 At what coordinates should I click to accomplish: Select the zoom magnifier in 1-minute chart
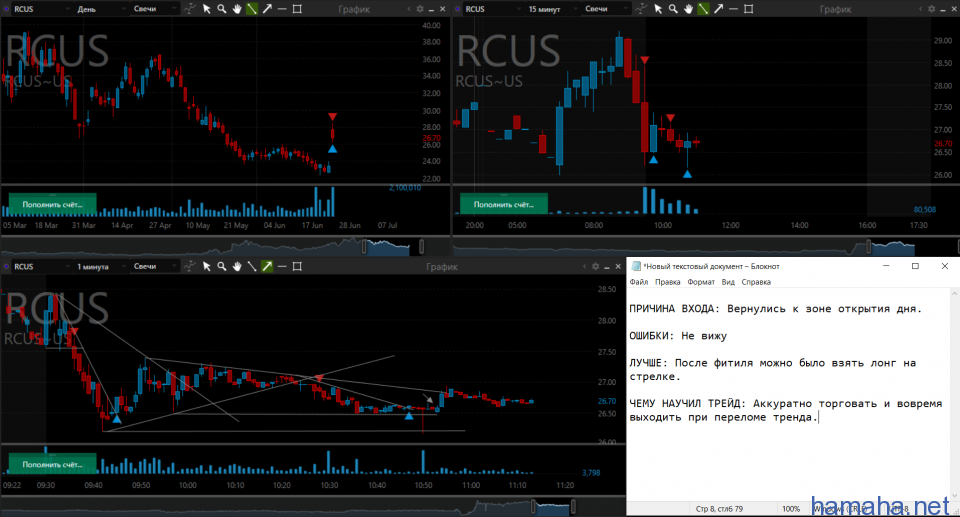click(222, 266)
